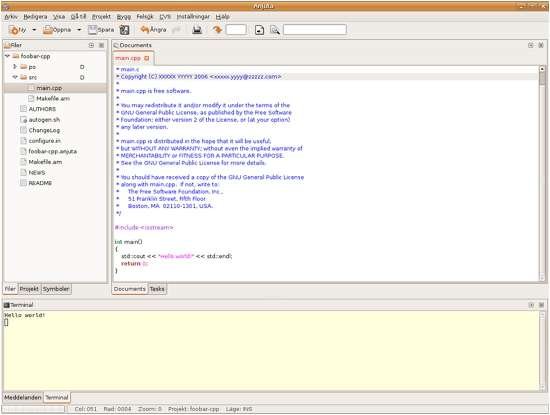Open the dropdown arrow beside Ny

34,30
